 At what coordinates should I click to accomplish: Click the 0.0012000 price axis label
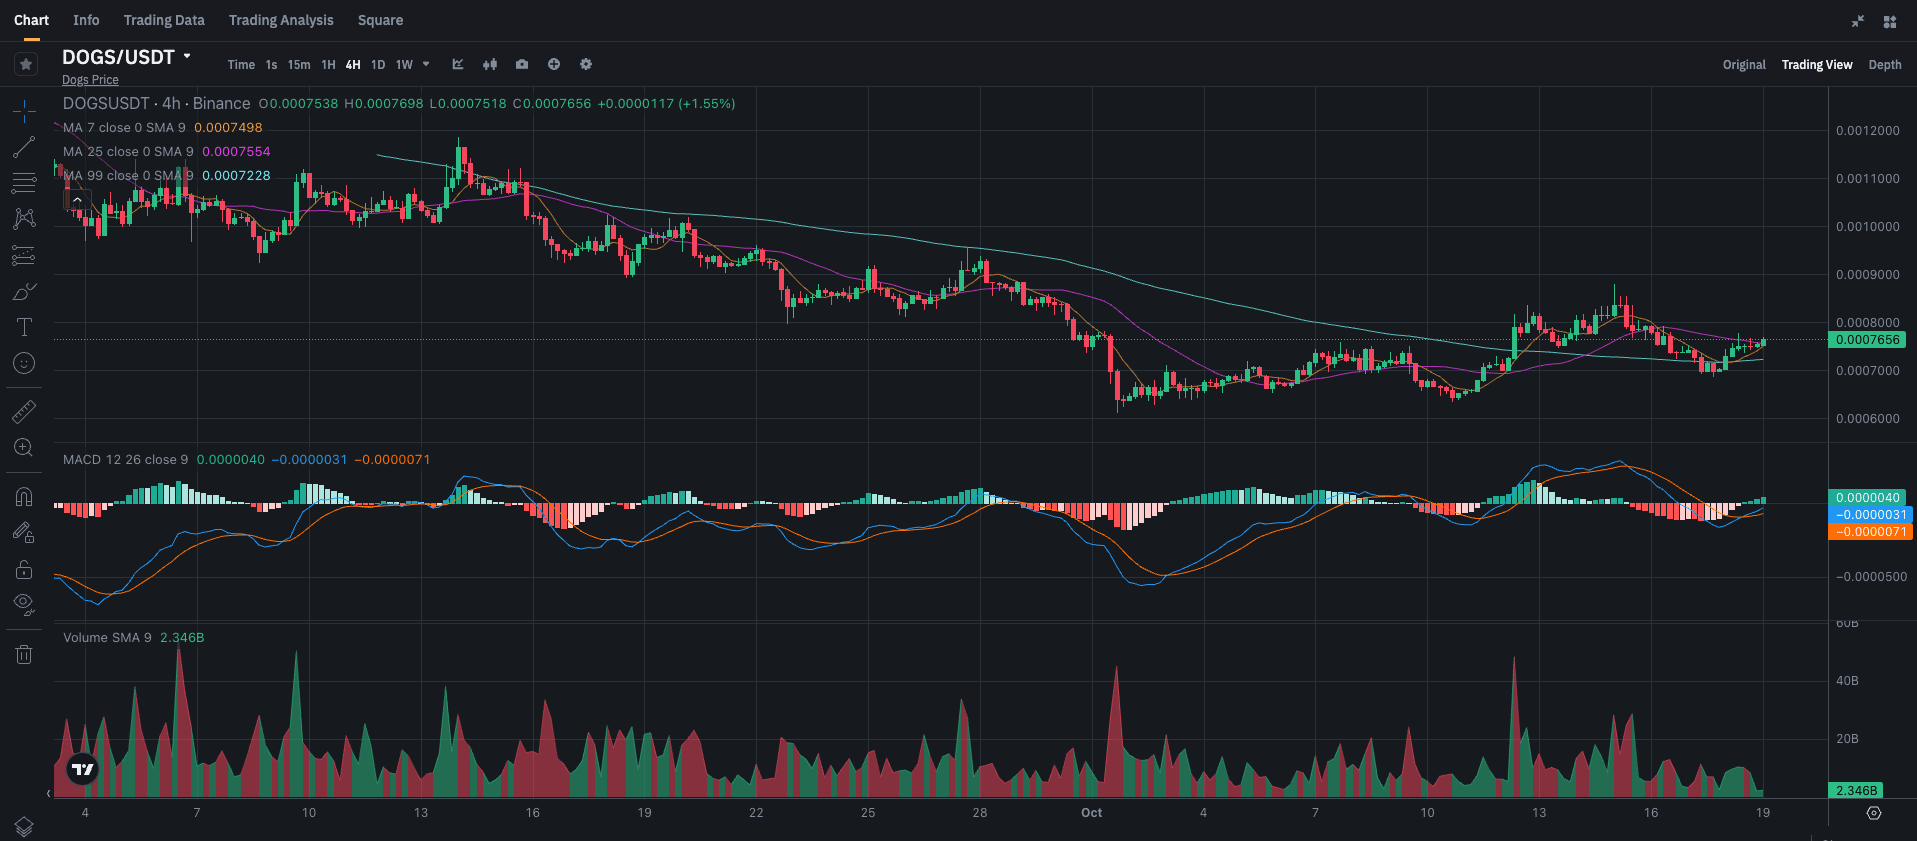1867,131
